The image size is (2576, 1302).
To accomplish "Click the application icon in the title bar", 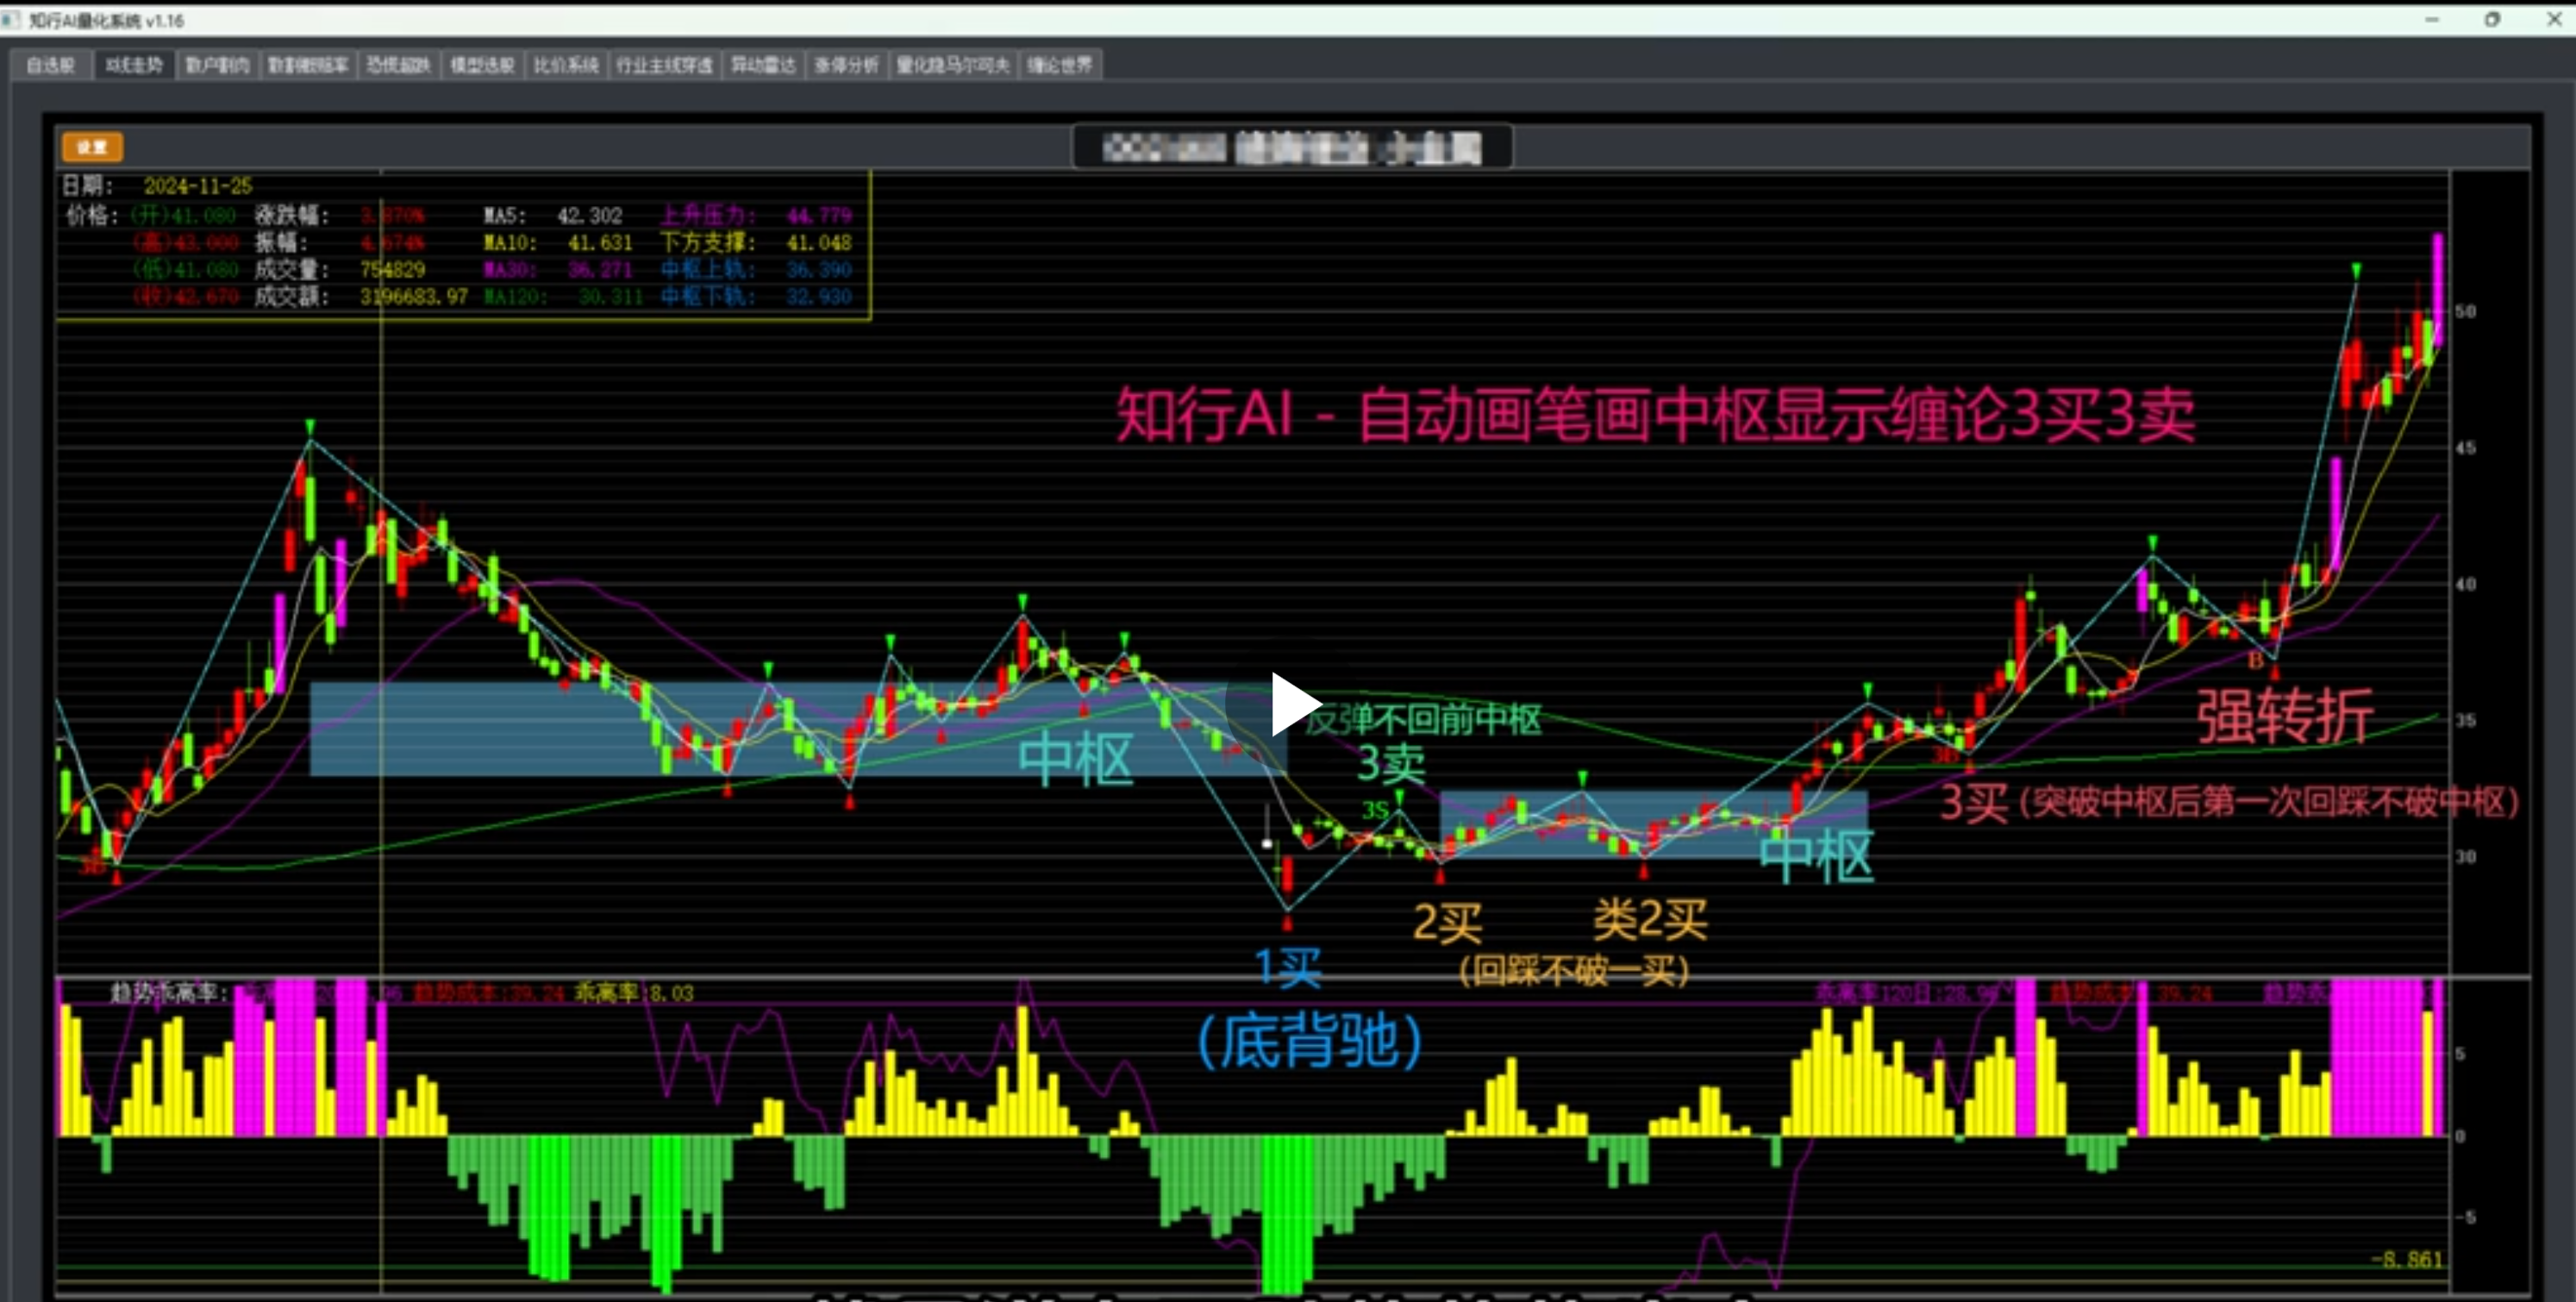I will tap(10, 20).
